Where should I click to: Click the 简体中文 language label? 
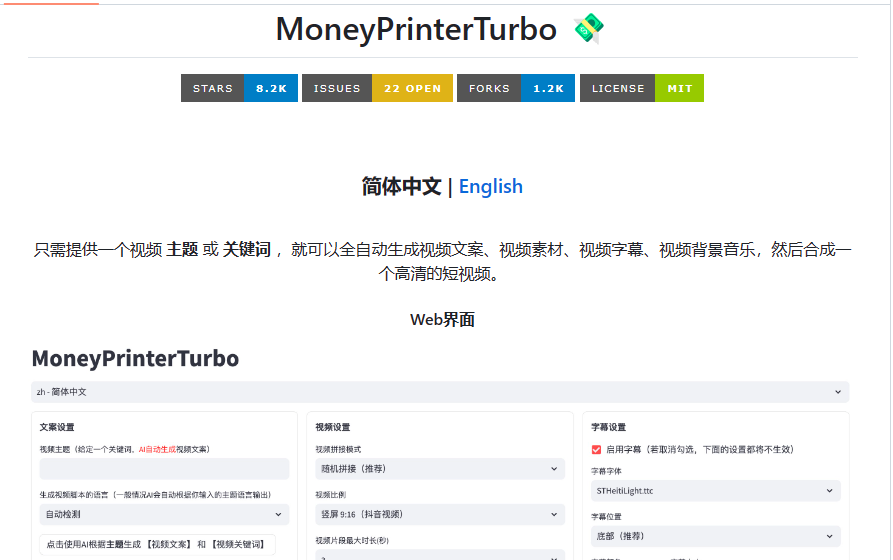click(401, 186)
